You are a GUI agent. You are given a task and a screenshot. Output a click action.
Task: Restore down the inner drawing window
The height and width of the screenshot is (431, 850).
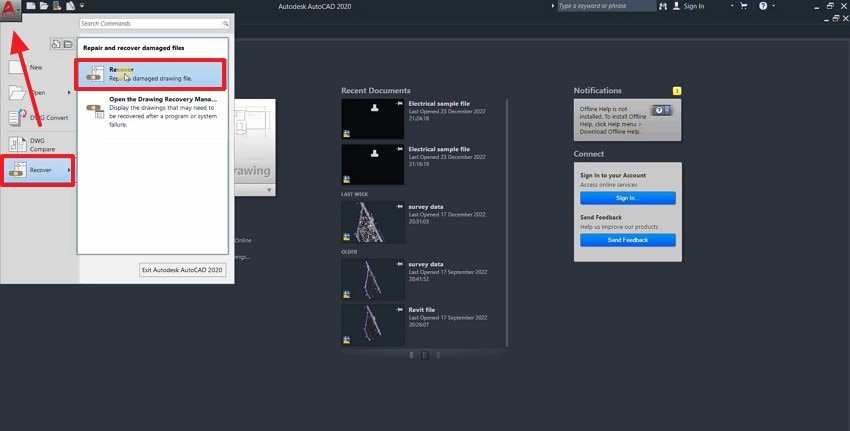[836, 18]
